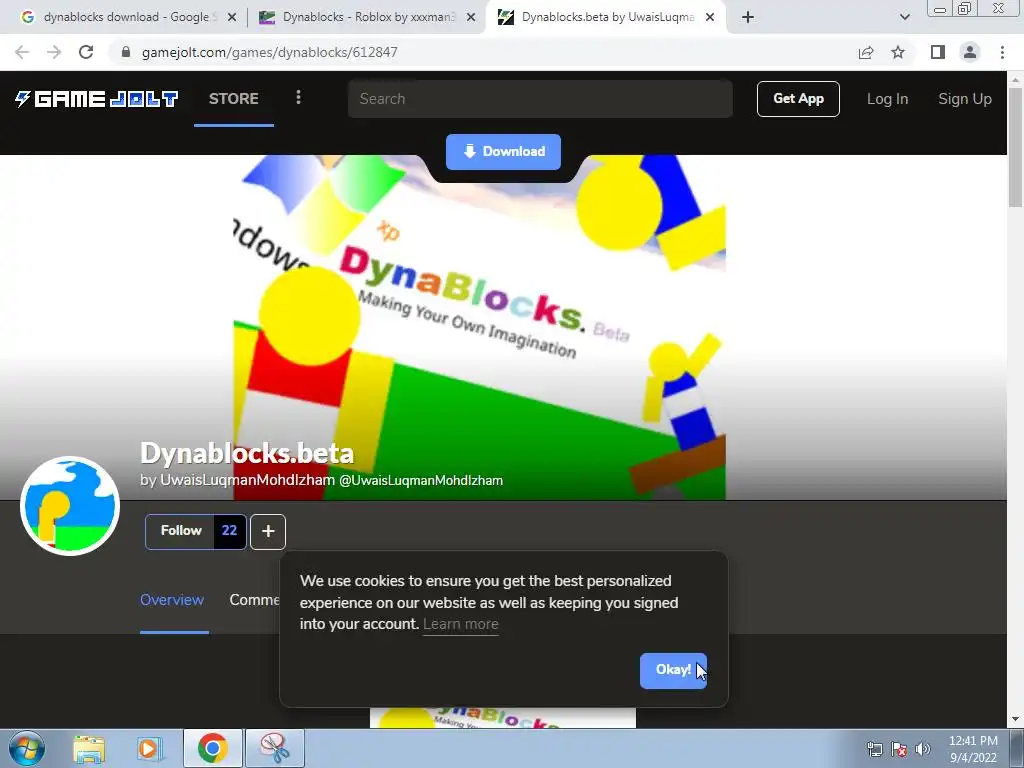Go forward in browser history
This screenshot has width=1024, height=768.
tap(54, 52)
